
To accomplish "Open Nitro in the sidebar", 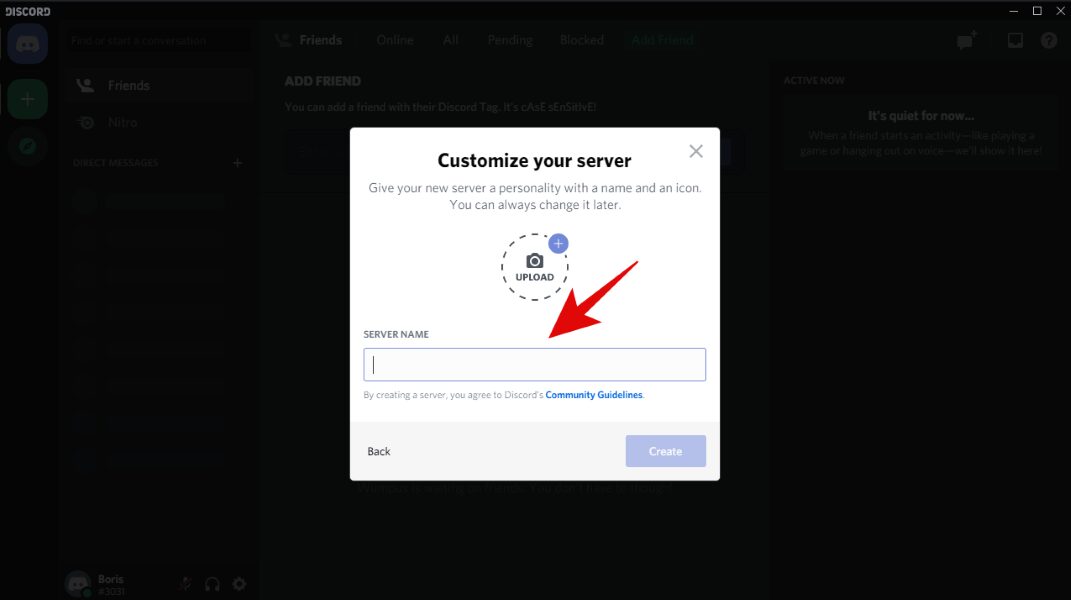I will 158,122.
